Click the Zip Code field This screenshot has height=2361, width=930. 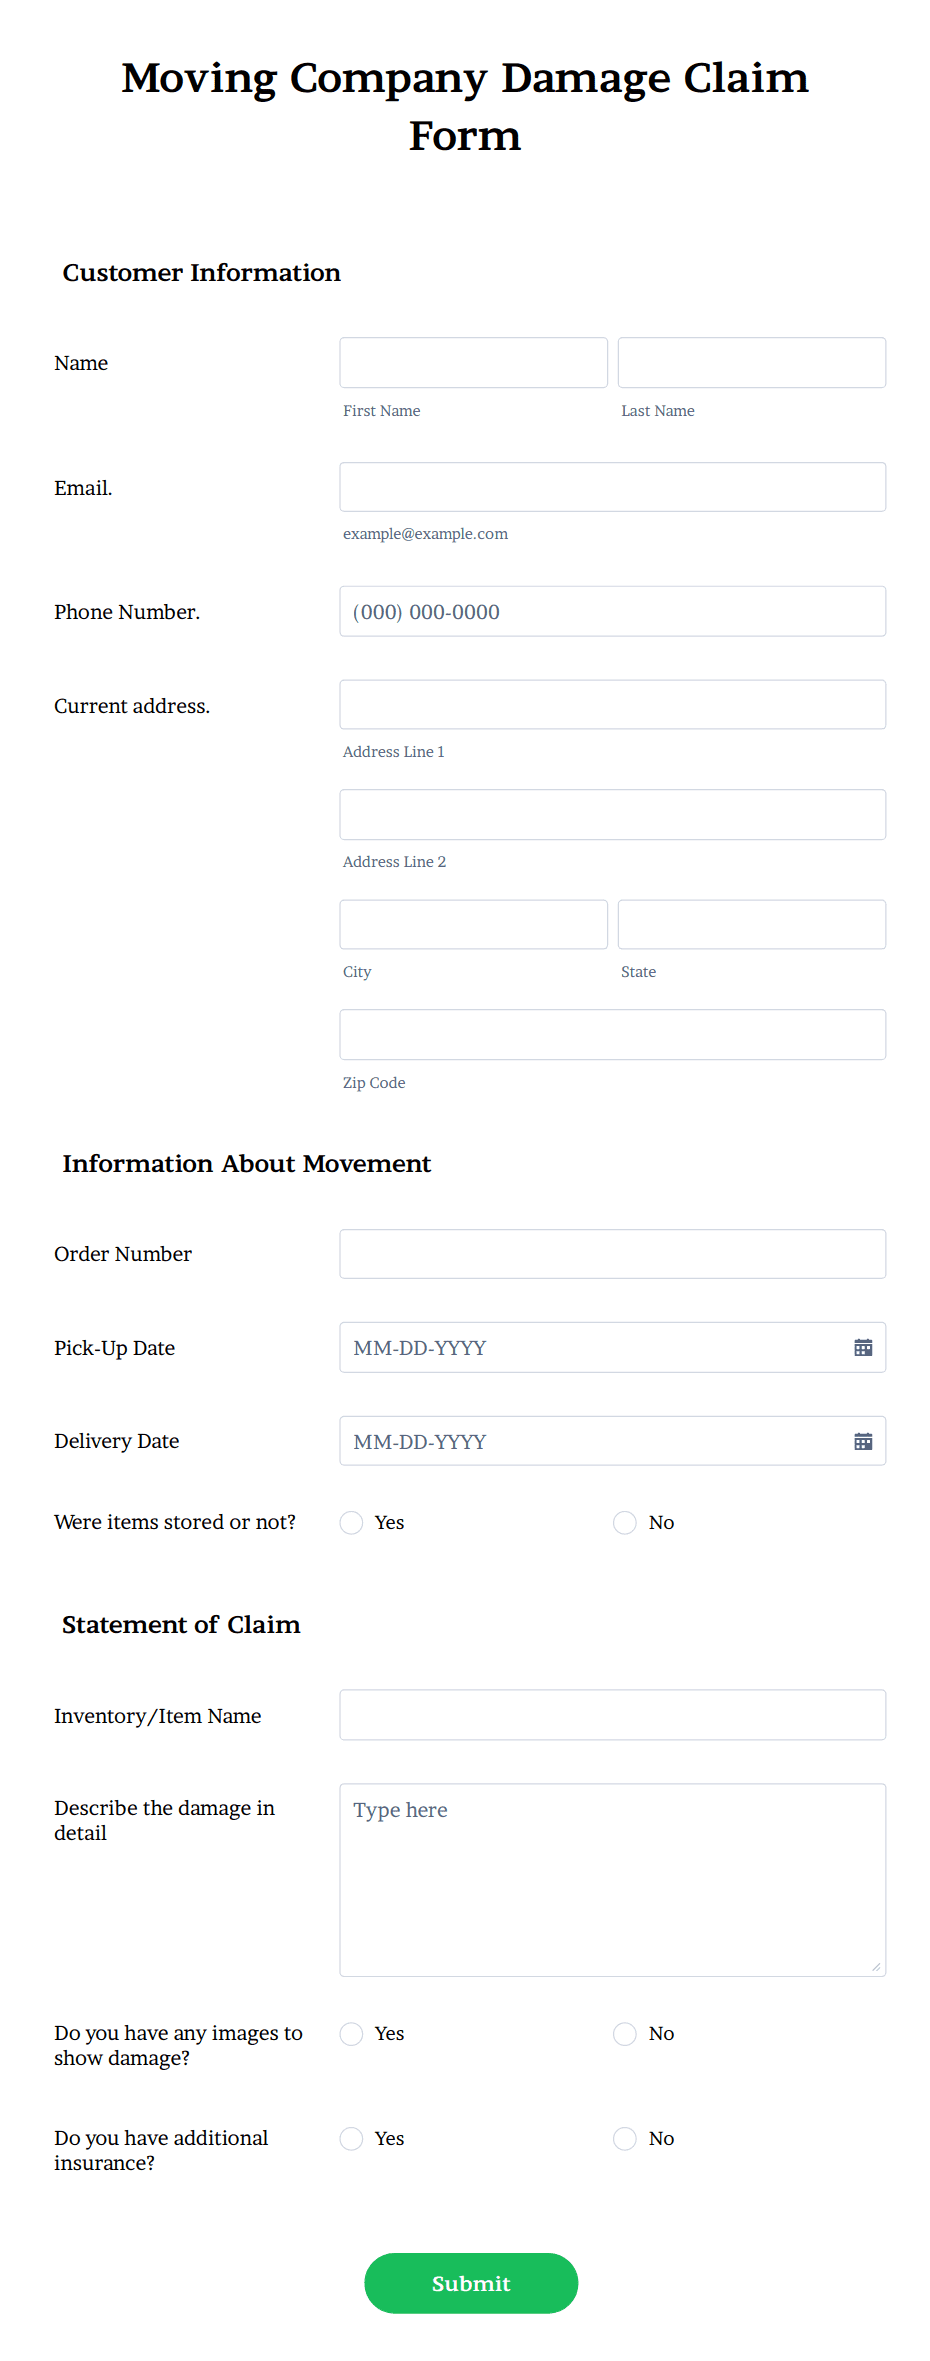(612, 1034)
